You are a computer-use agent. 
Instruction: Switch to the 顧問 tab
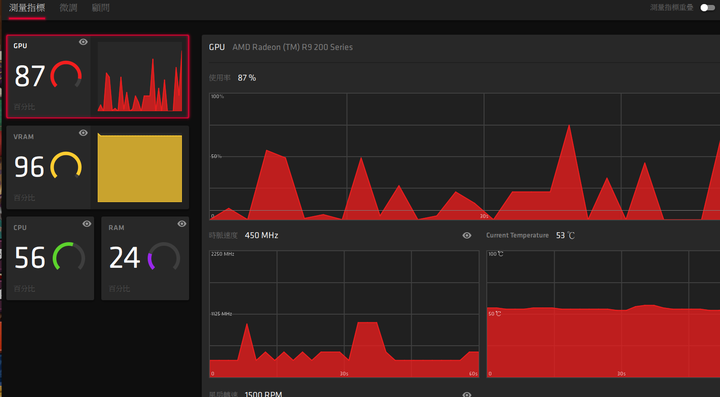coord(100,8)
